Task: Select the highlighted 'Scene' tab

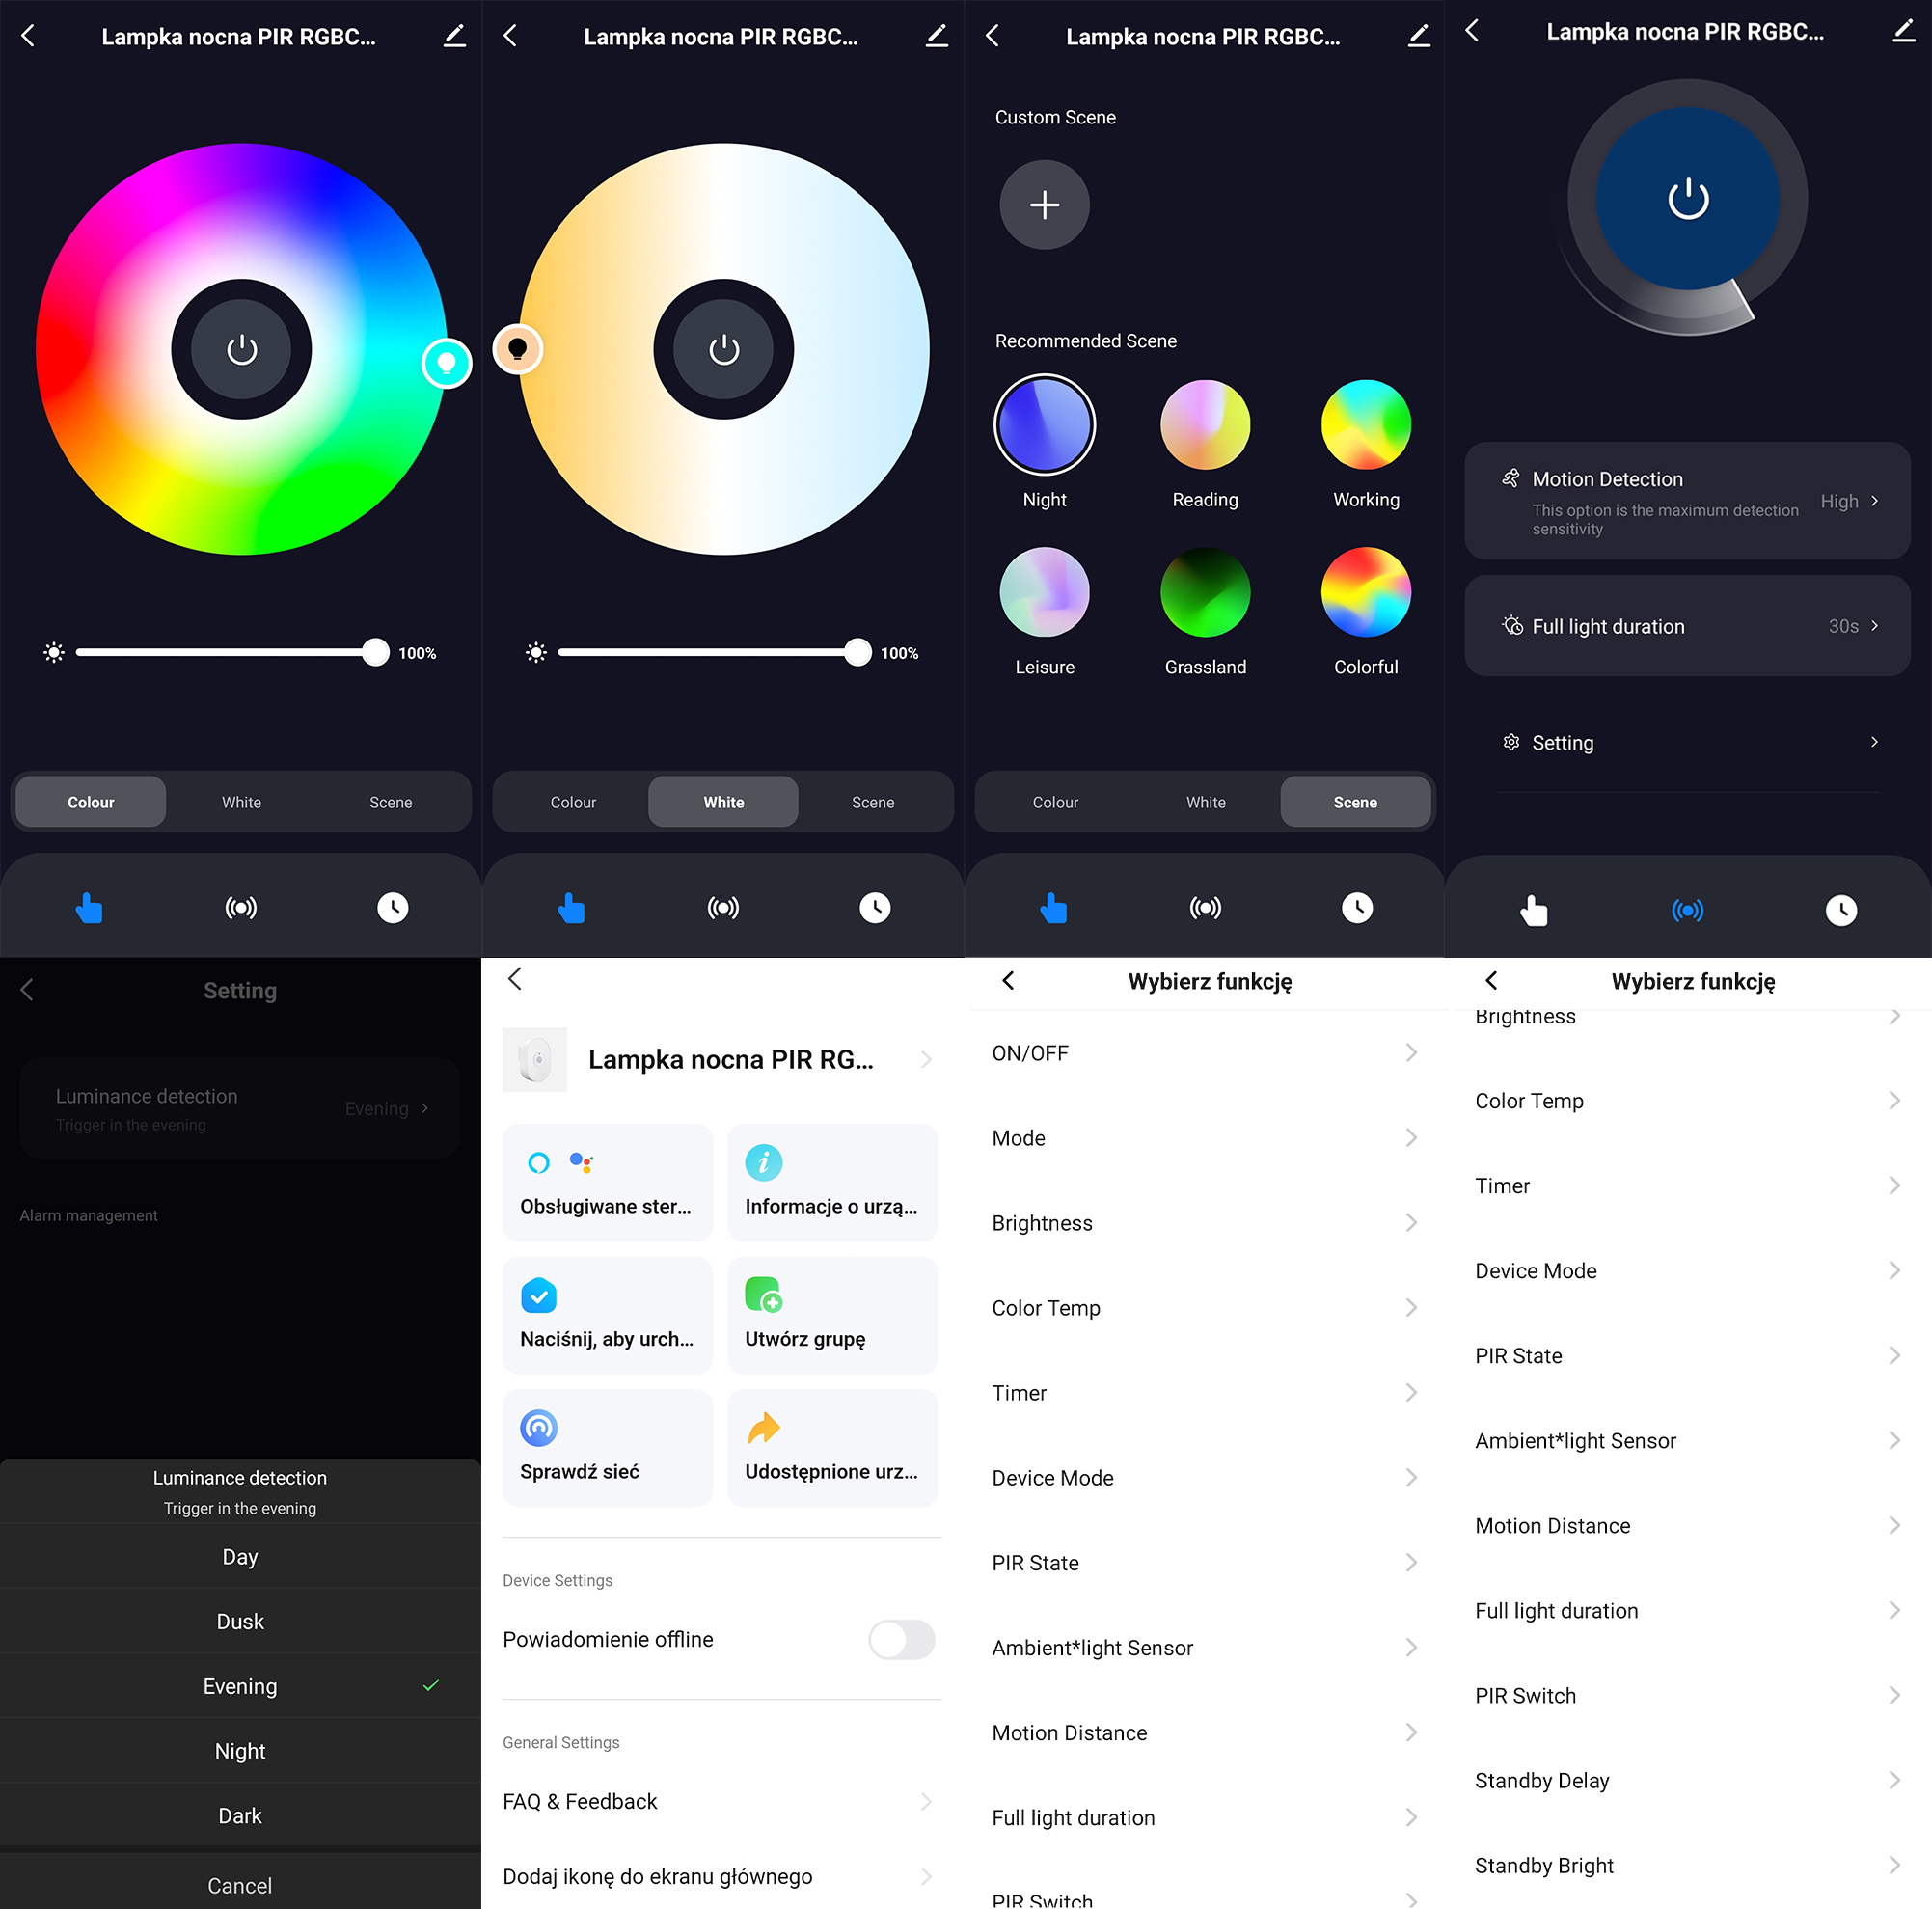Action: pyautogui.click(x=1354, y=802)
